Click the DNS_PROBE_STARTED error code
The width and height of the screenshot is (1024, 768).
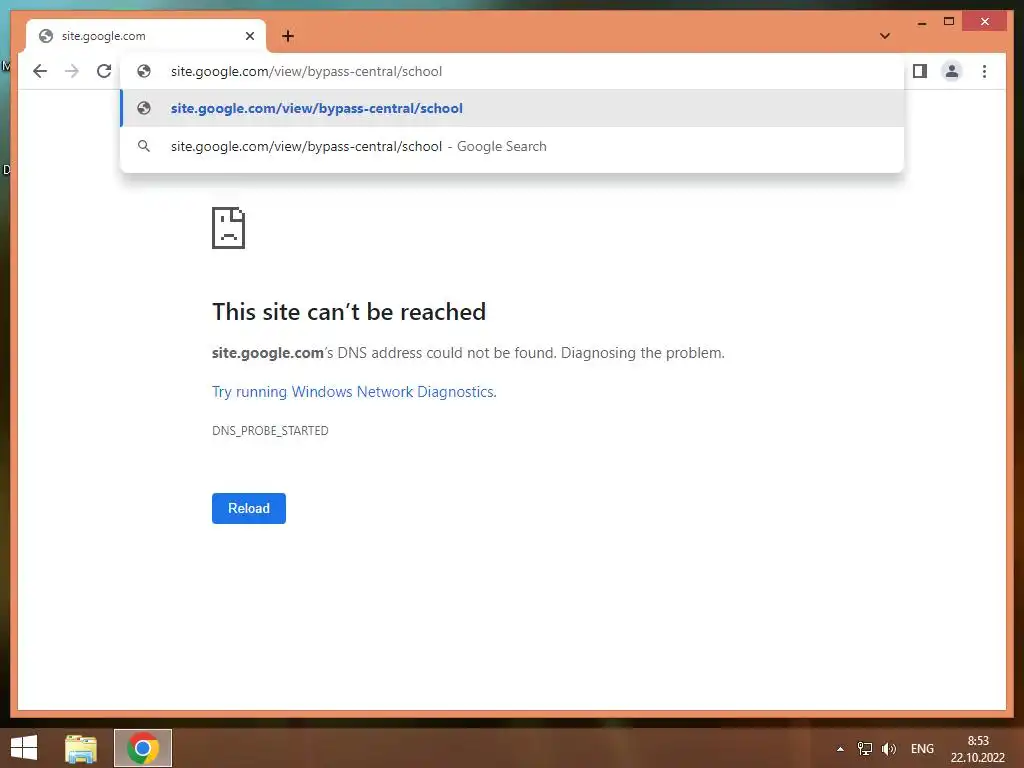tap(270, 430)
